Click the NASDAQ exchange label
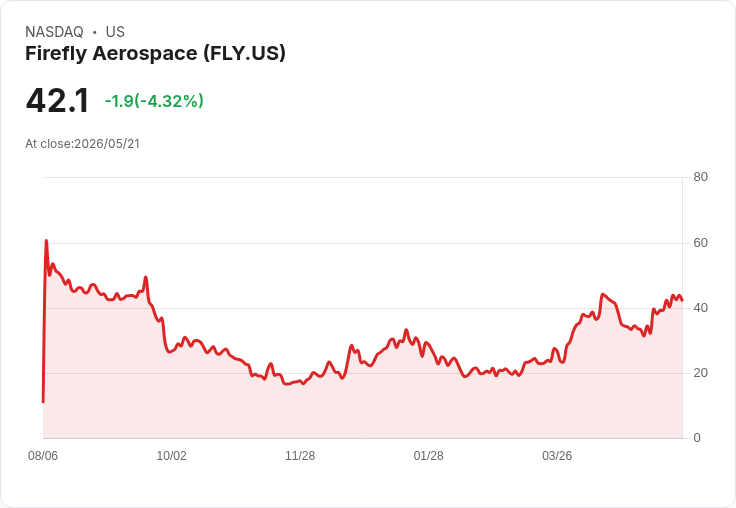The width and height of the screenshot is (736, 508). (x=54, y=32)
